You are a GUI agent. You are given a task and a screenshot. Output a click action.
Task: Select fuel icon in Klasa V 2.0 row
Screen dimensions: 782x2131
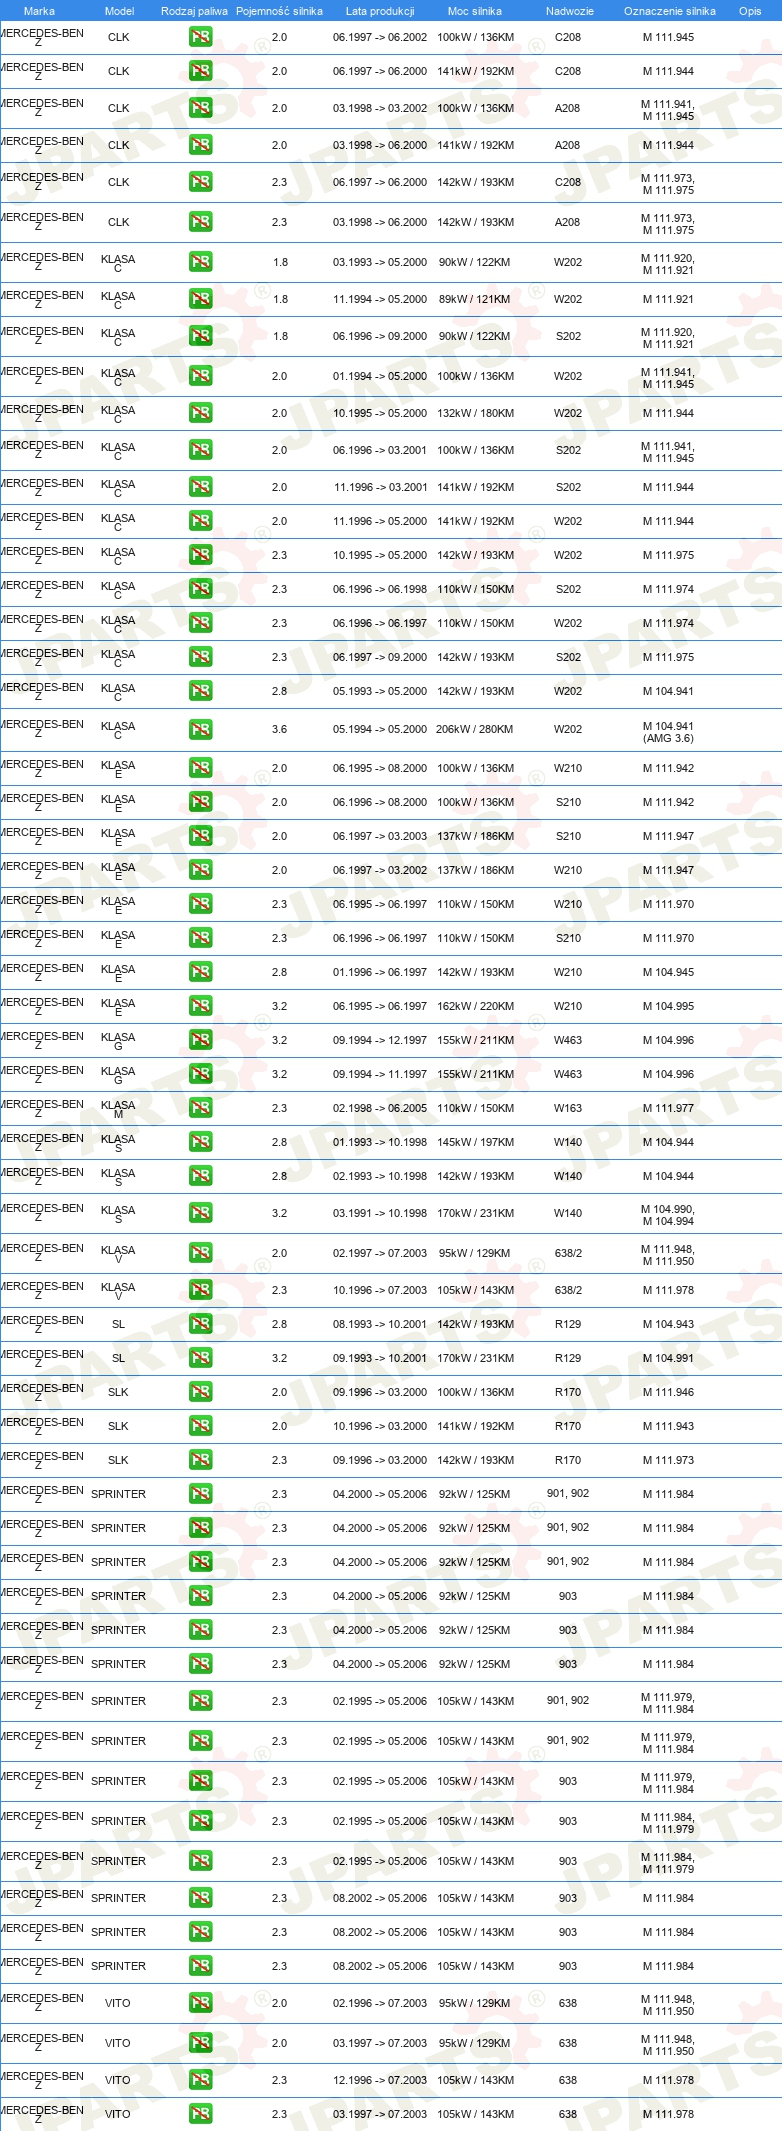click(x=200, y=1253)
